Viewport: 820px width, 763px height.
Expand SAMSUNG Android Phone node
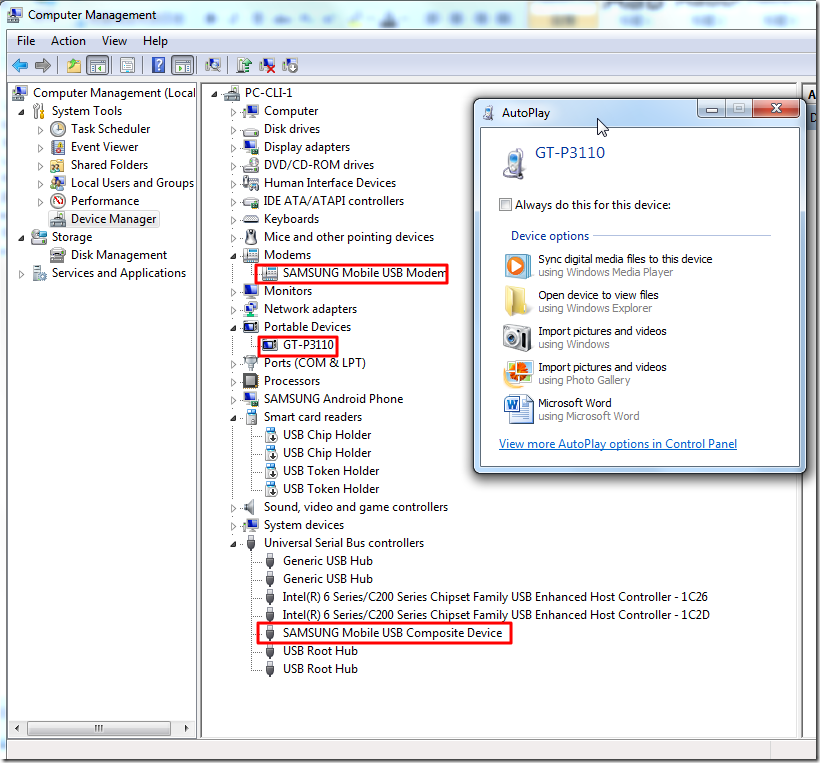point(233,400)
